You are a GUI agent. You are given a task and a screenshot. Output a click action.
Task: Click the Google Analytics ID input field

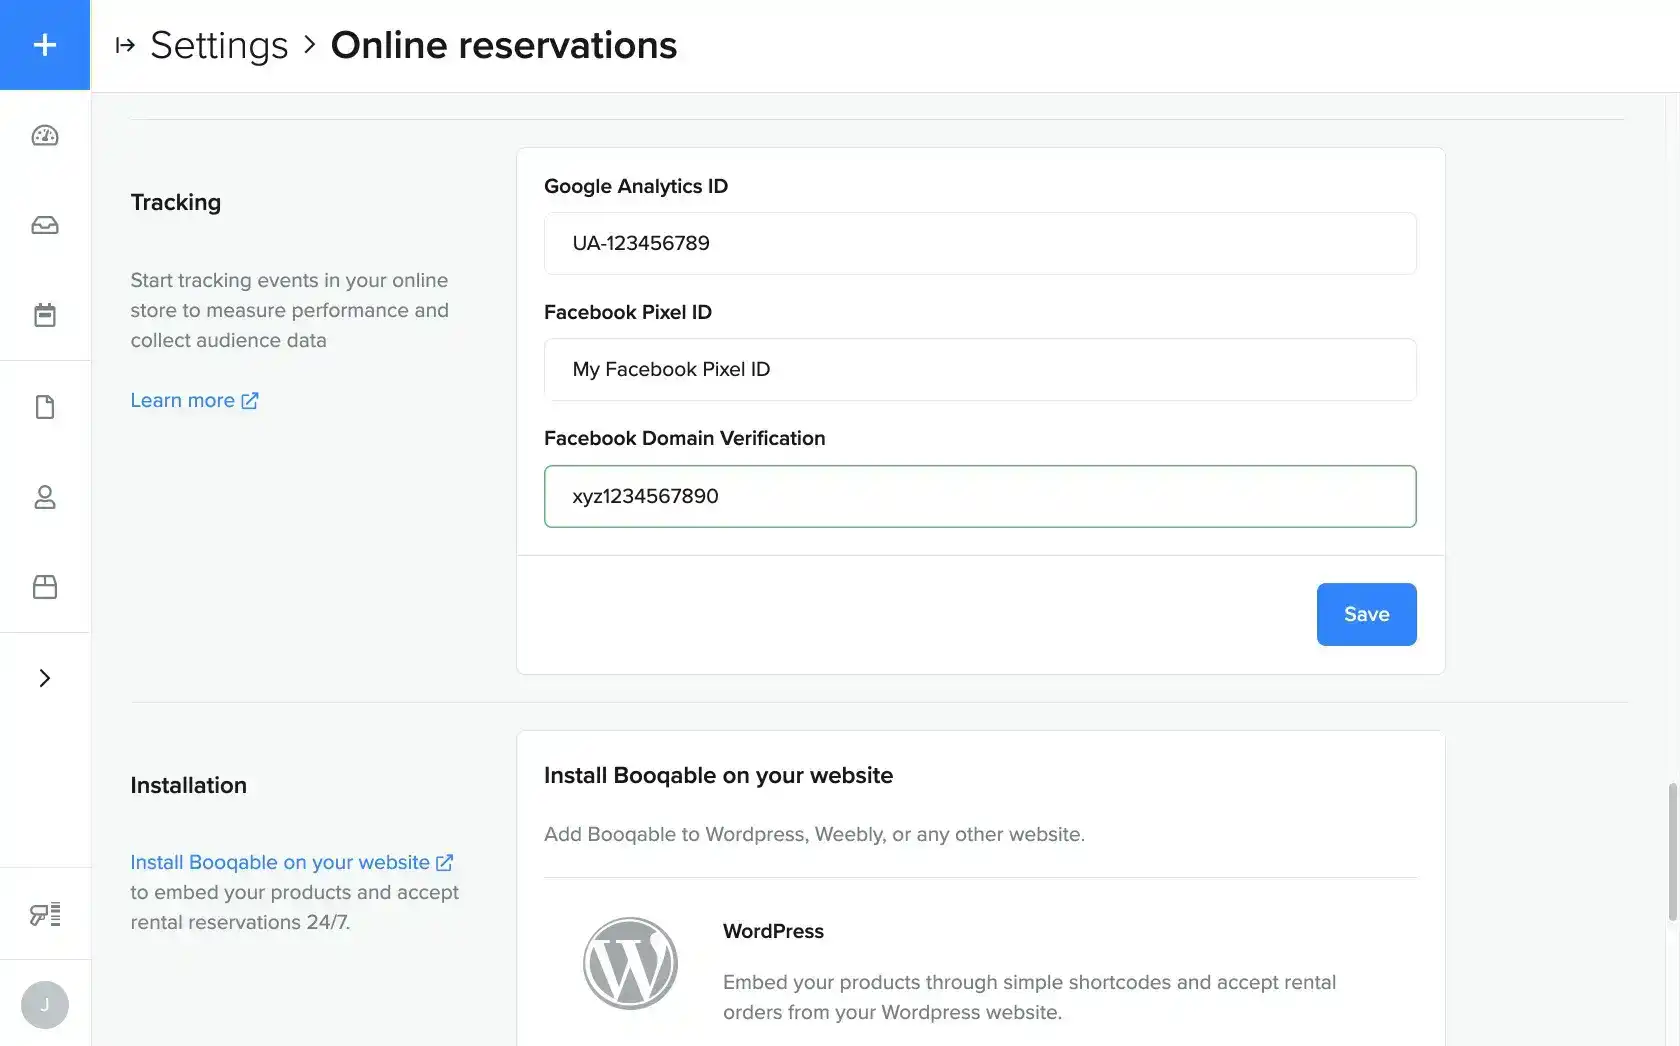[x=980, y=243]
